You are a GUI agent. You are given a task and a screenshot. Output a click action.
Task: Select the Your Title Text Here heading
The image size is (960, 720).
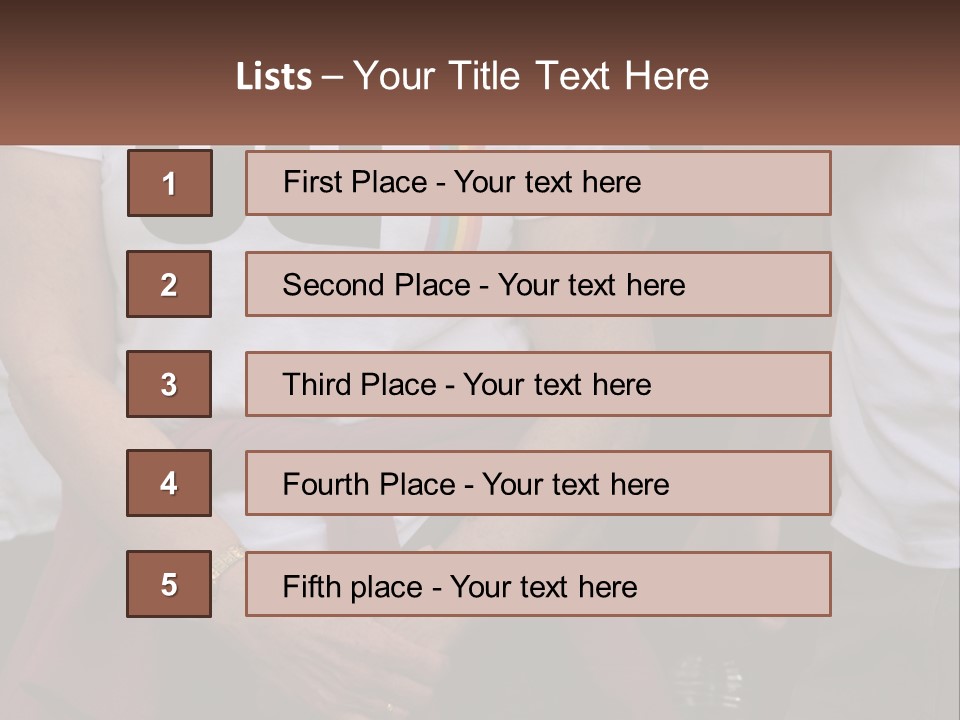click(x=531, y=76)
